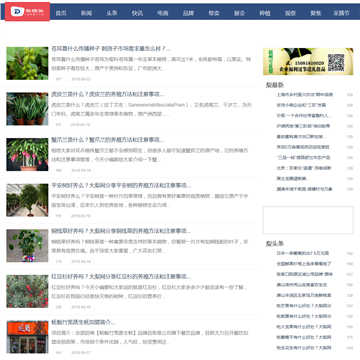Screen dimensions: 360x360
Task: Click the 红豆杉 red berries thumbnail
Action: (x=27, y=291)
